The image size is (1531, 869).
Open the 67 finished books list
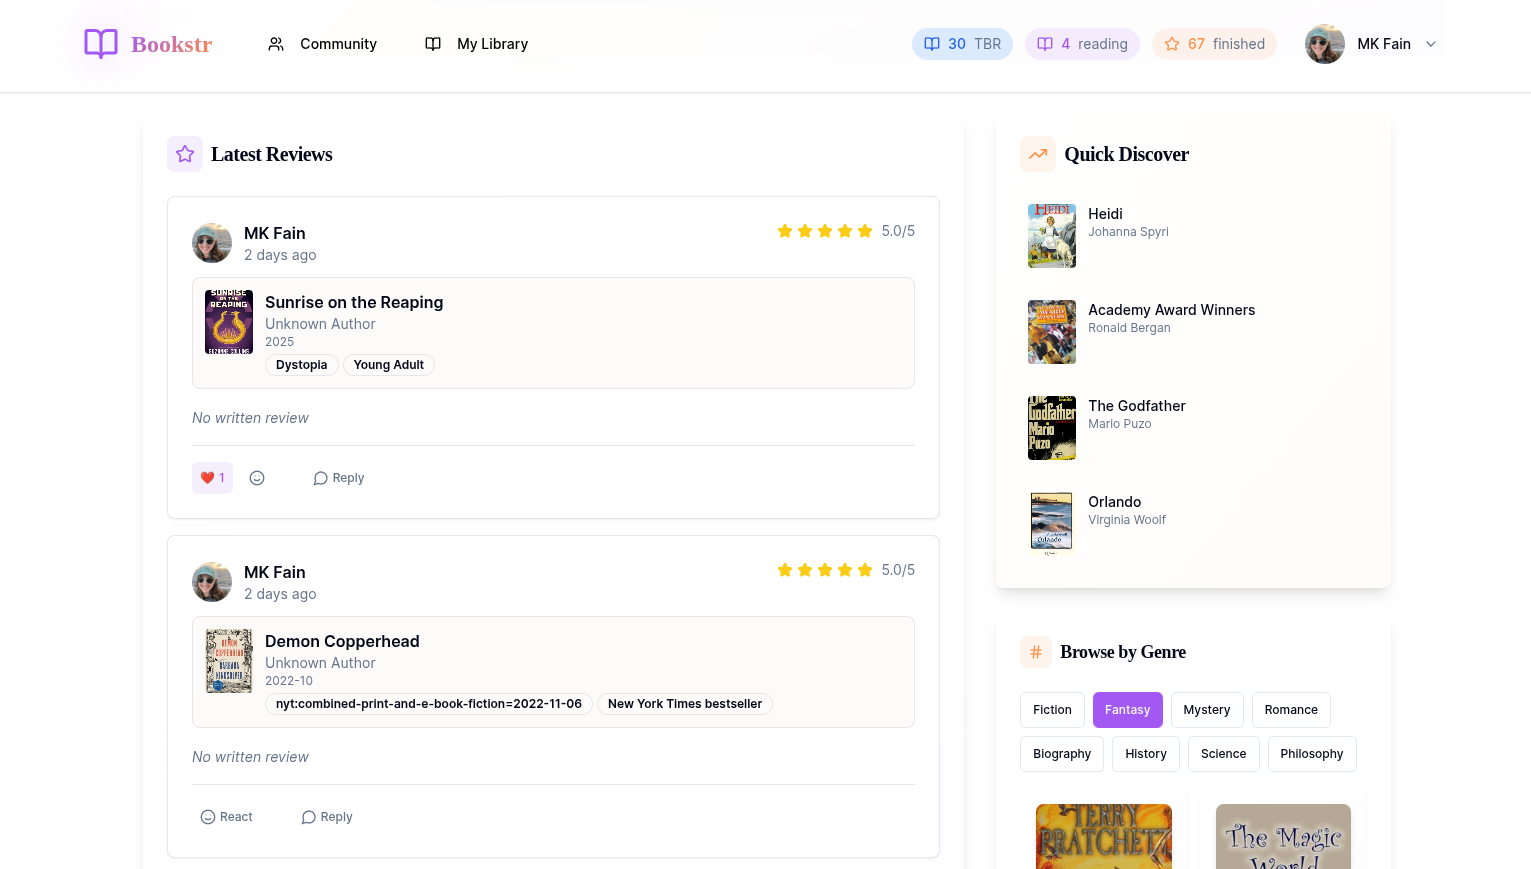pos(1214,44)
